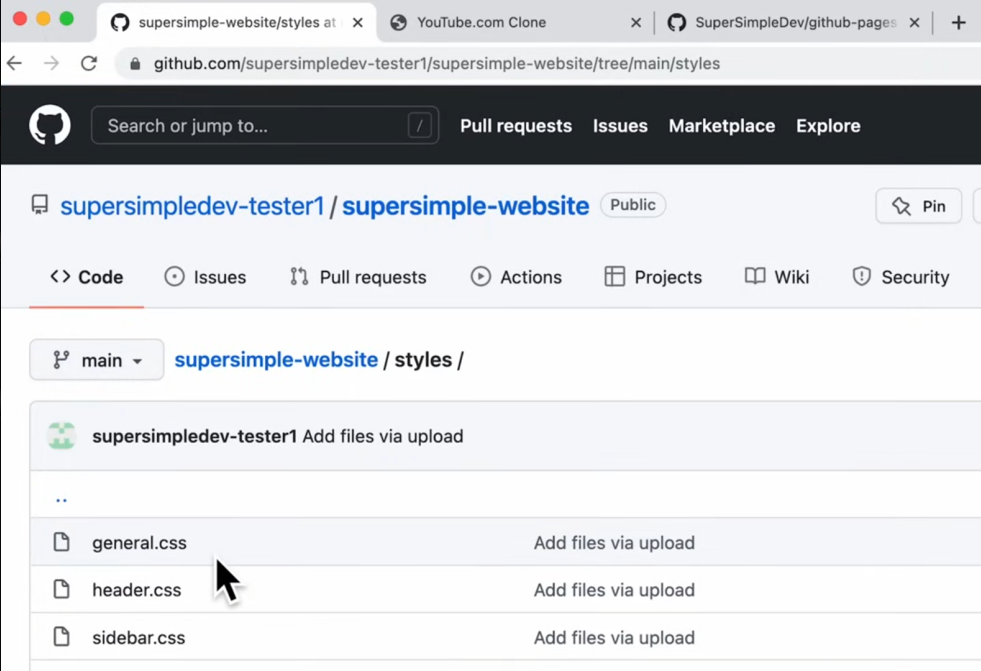
Task: Open a new tab with plus icon
Action: tap(958, 23)
